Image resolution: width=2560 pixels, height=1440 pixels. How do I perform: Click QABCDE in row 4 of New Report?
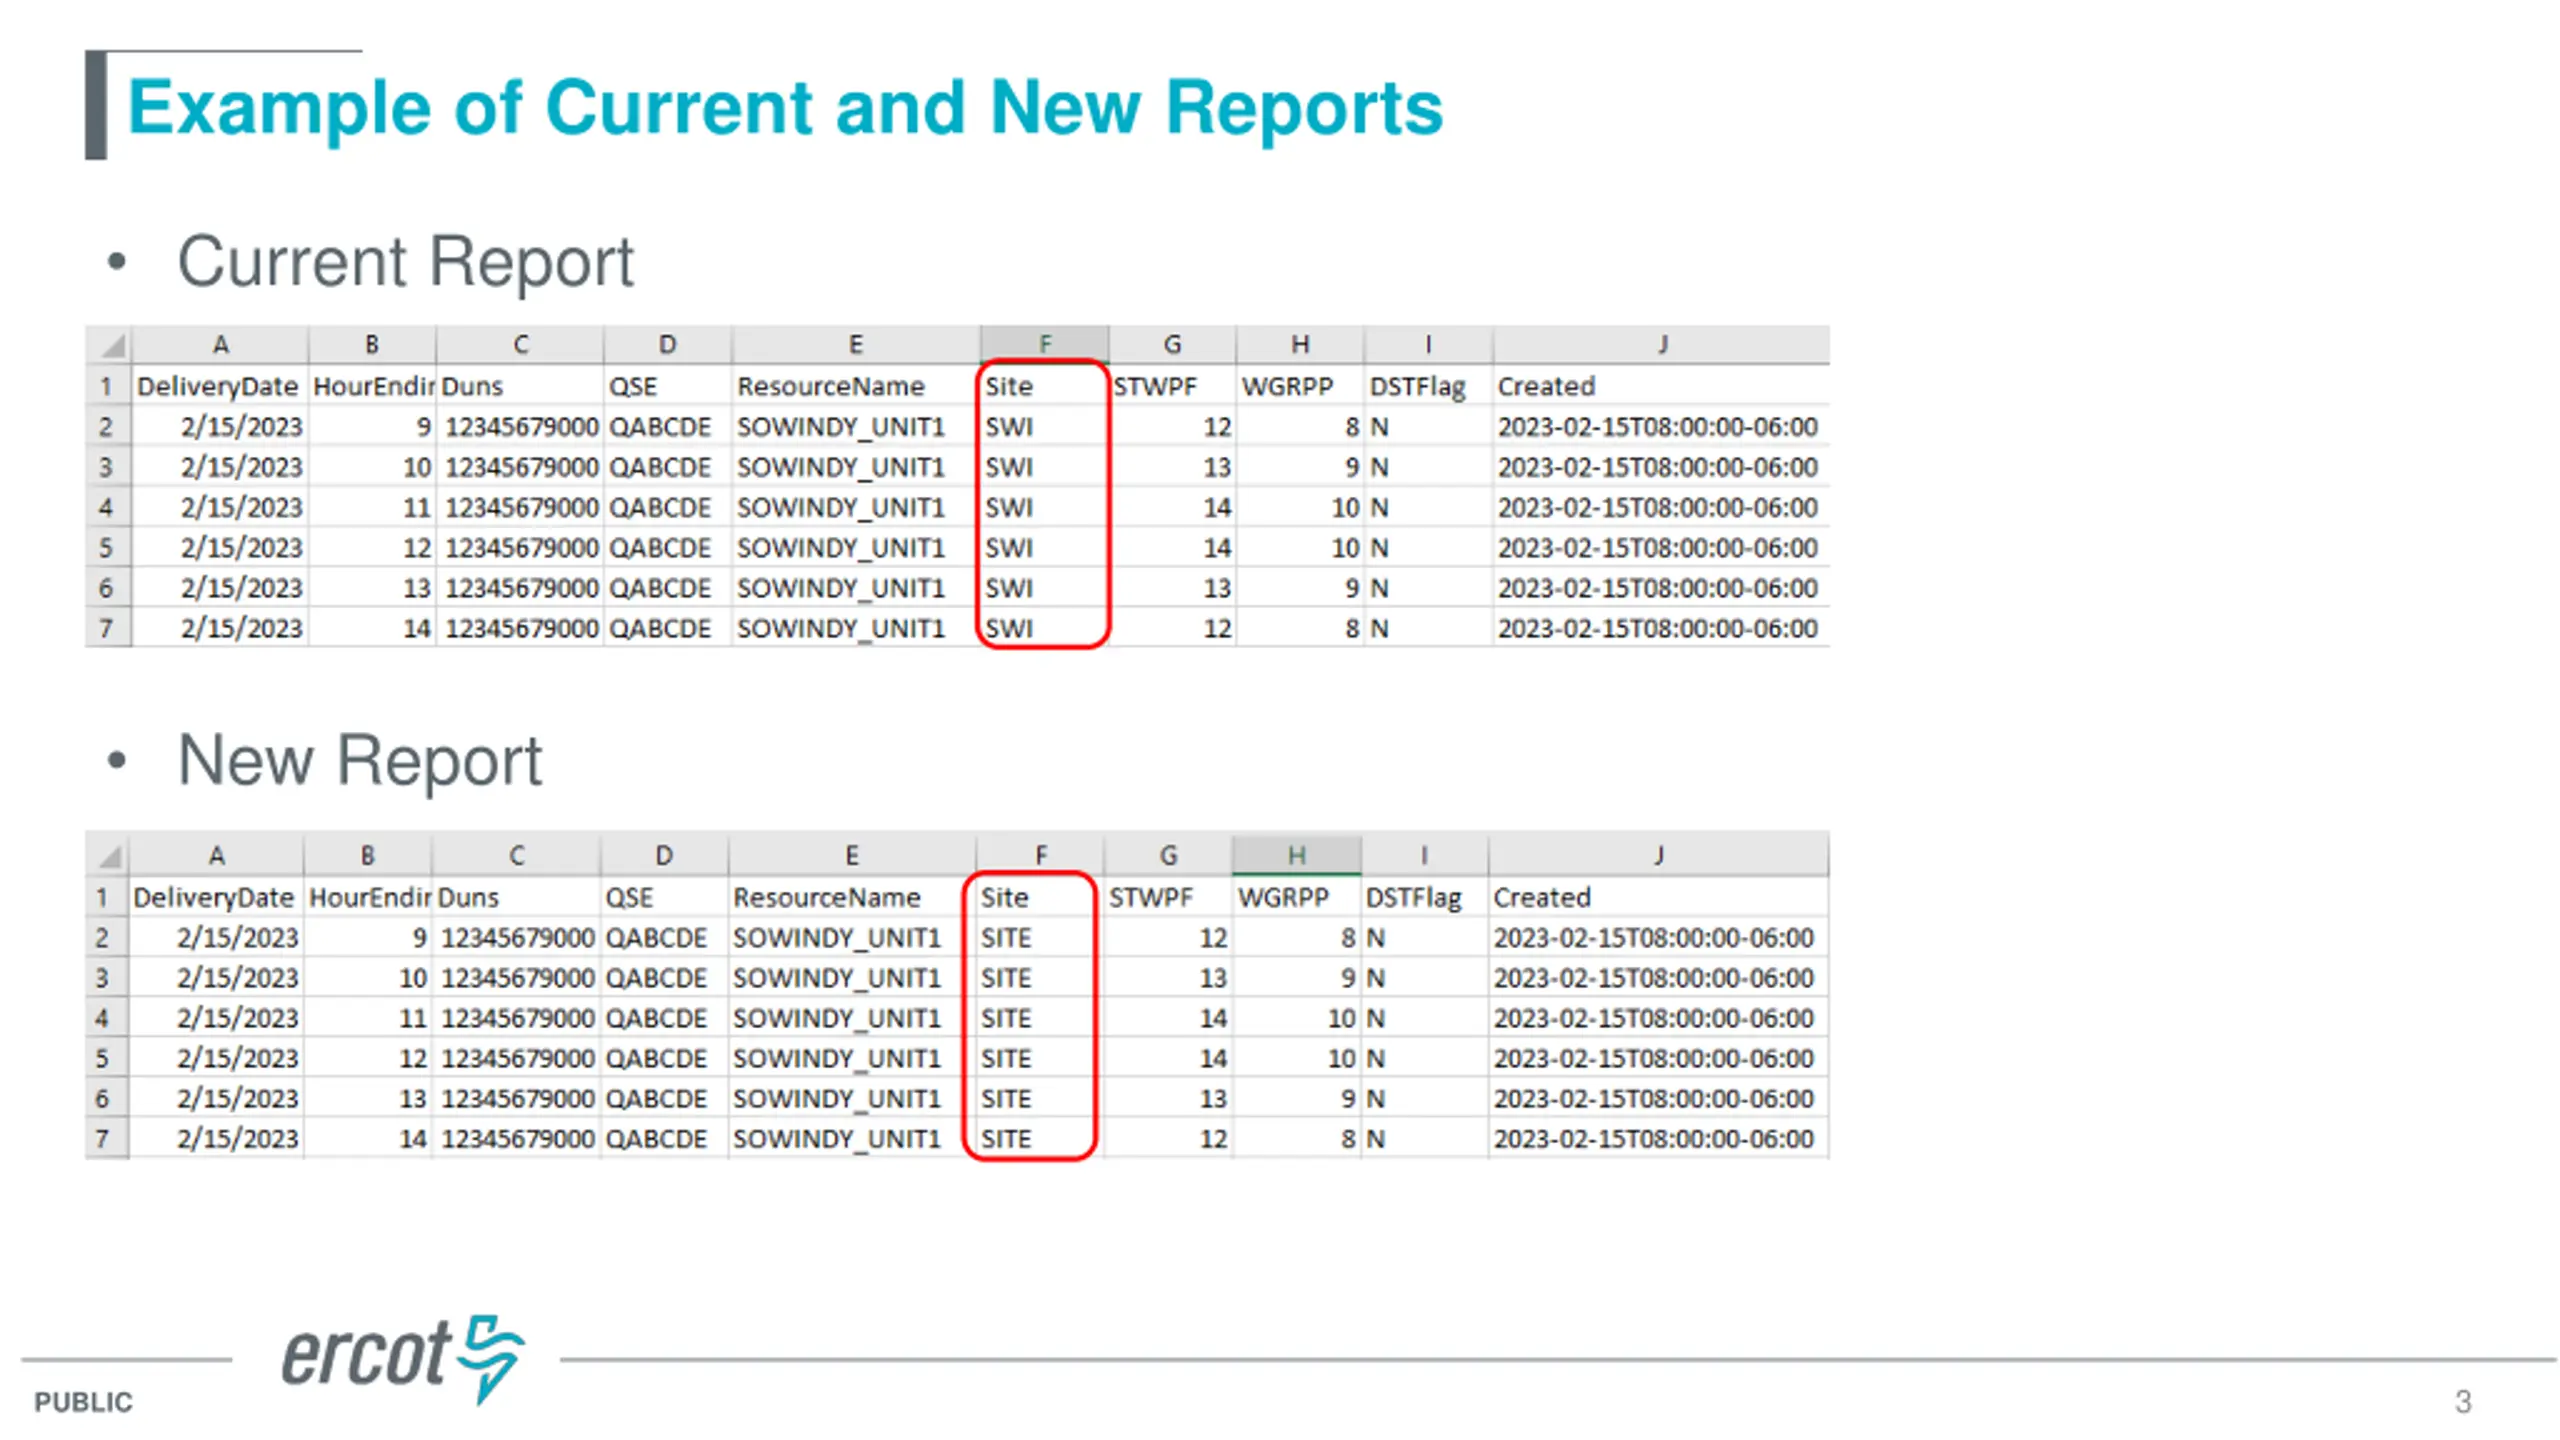(664, 1018)
